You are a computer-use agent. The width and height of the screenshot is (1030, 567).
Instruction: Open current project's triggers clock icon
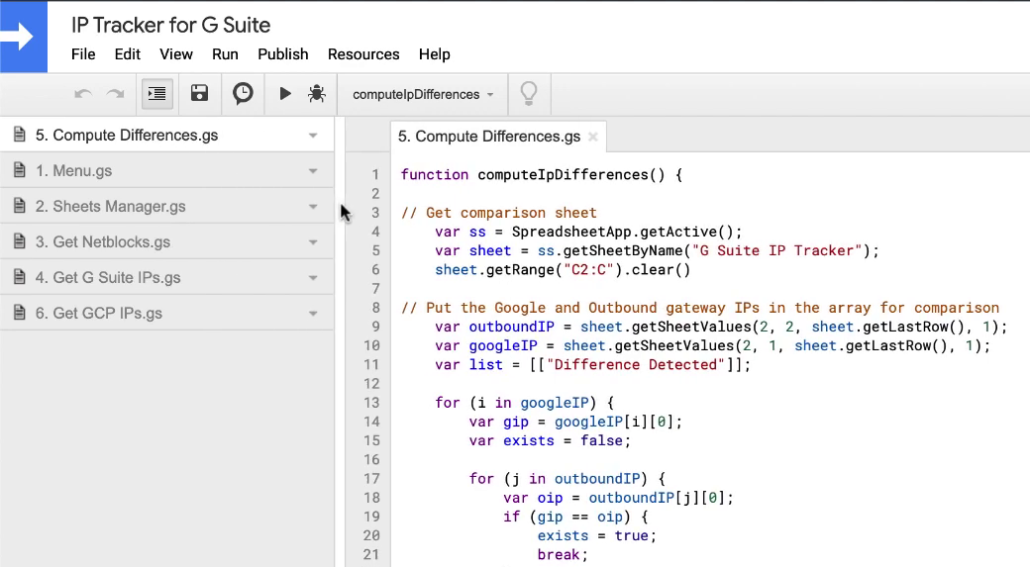(242, 94)
